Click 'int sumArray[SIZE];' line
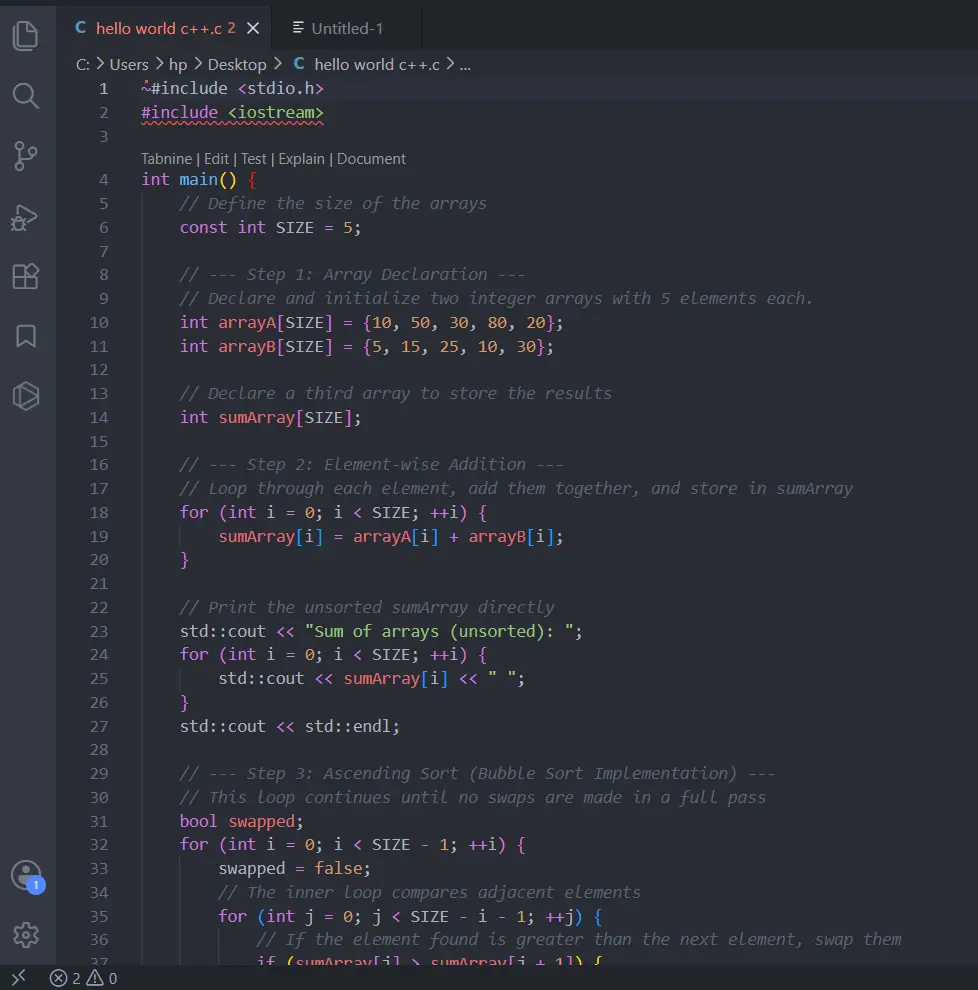Viewport: 978px width, 990px height. point(270,417)
